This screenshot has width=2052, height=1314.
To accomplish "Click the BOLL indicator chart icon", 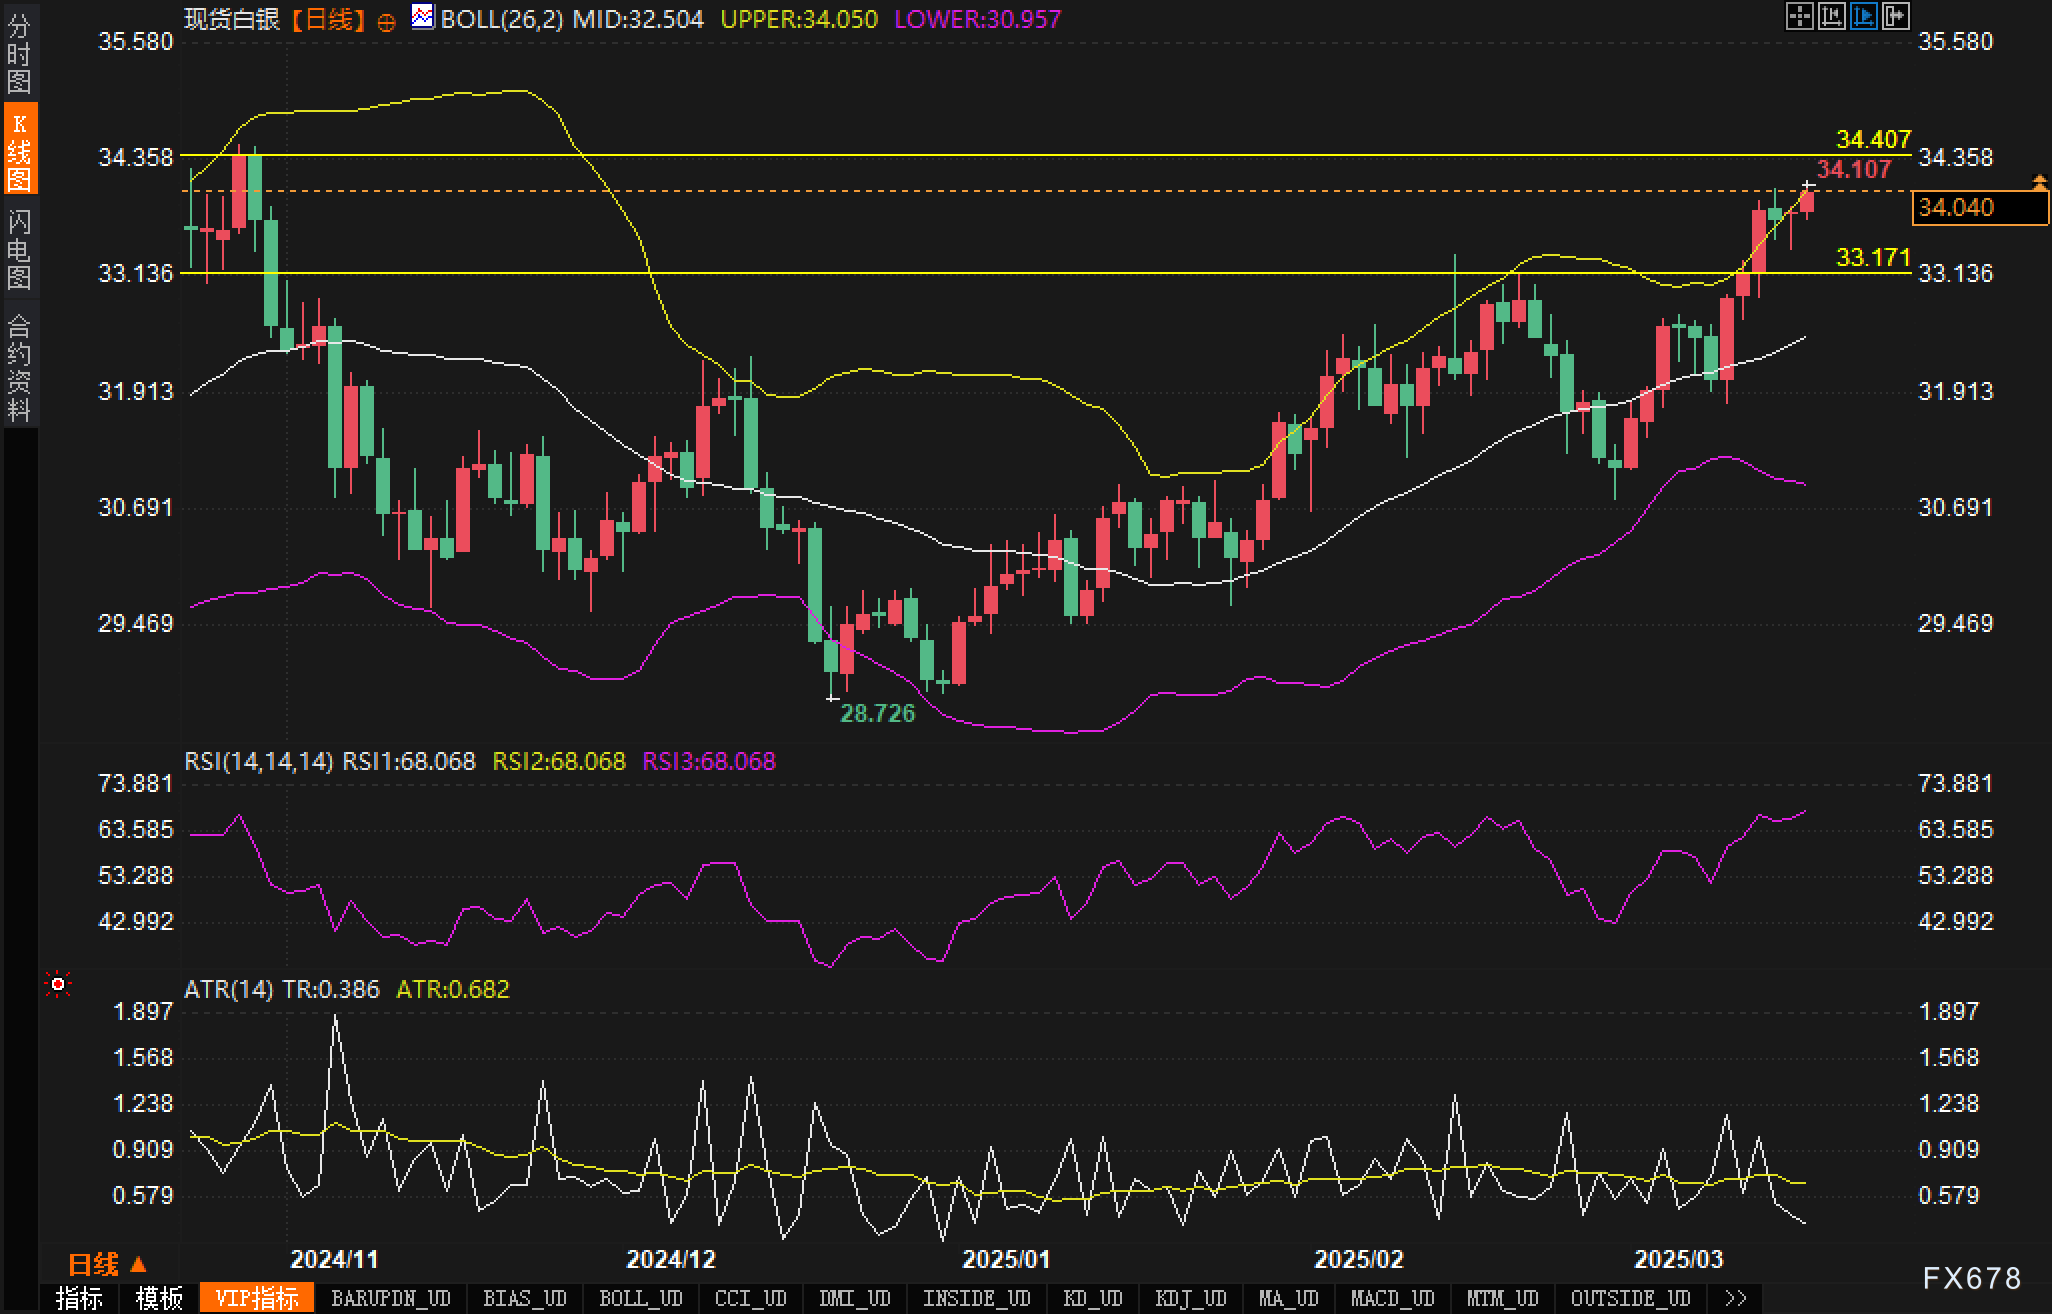I will click(x=423, y=17).
